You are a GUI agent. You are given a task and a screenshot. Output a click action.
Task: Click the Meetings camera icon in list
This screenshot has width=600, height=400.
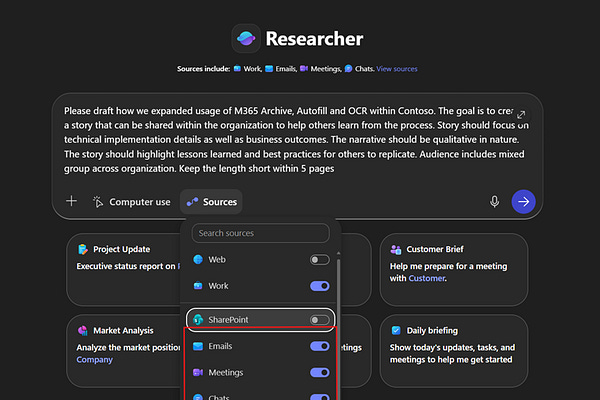(198, 372)
